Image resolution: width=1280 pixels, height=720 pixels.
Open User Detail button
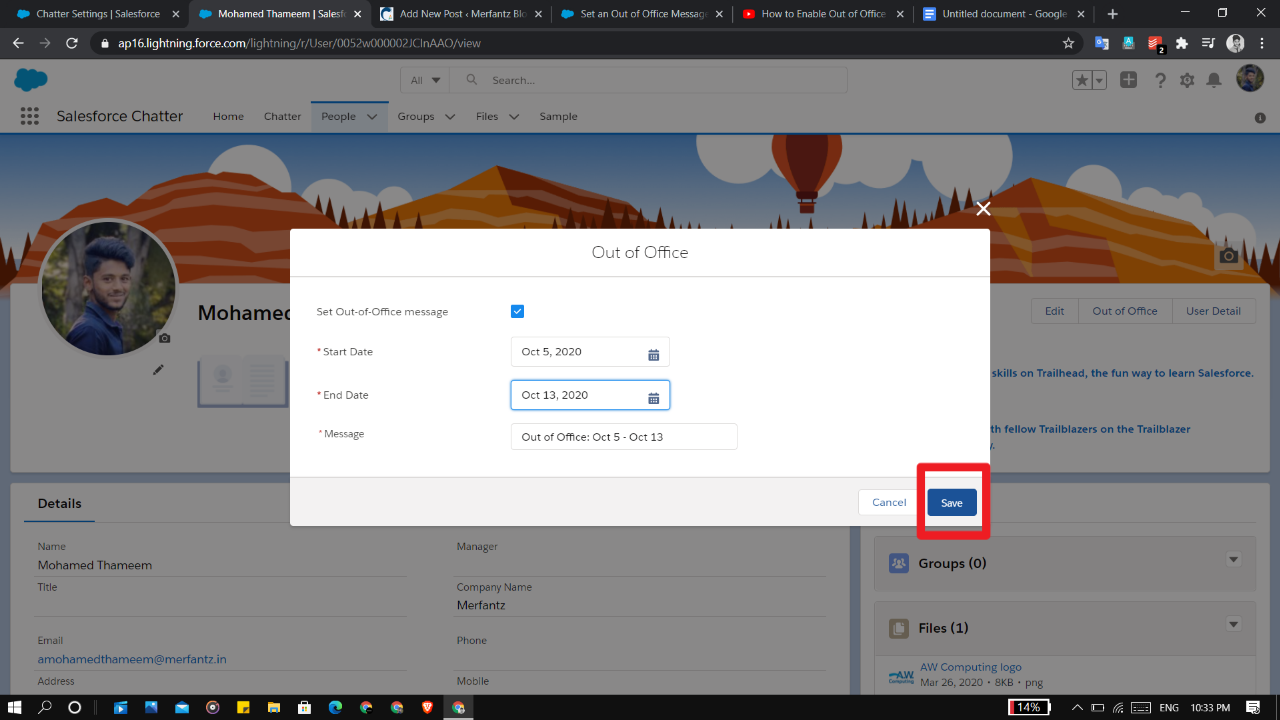(x=1213, y=311)
